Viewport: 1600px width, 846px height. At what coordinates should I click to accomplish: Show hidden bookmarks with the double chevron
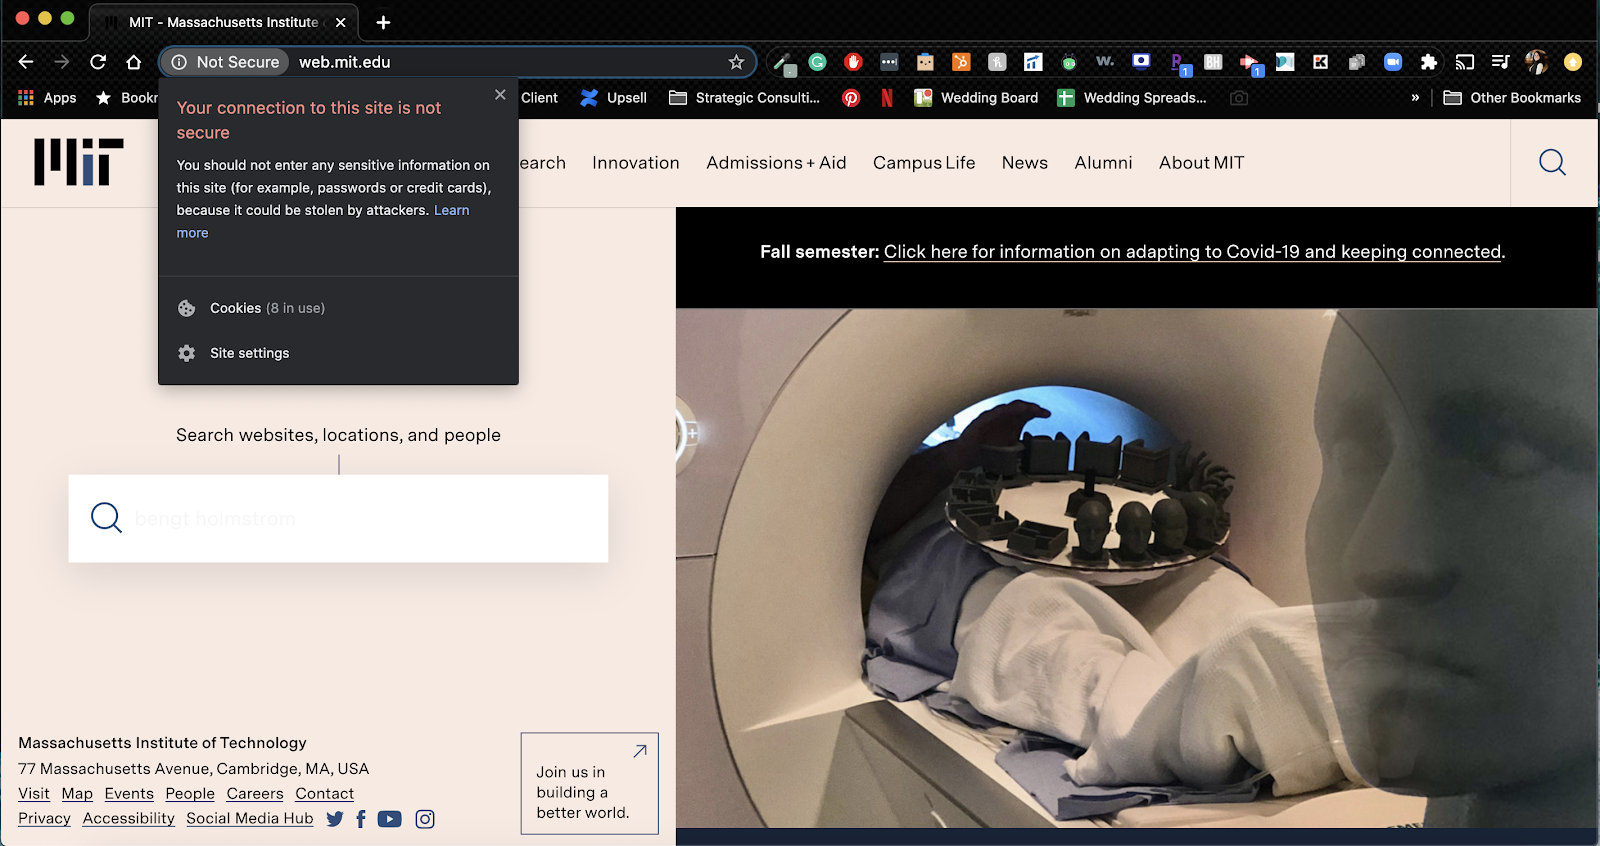(x=1415, y=98)
